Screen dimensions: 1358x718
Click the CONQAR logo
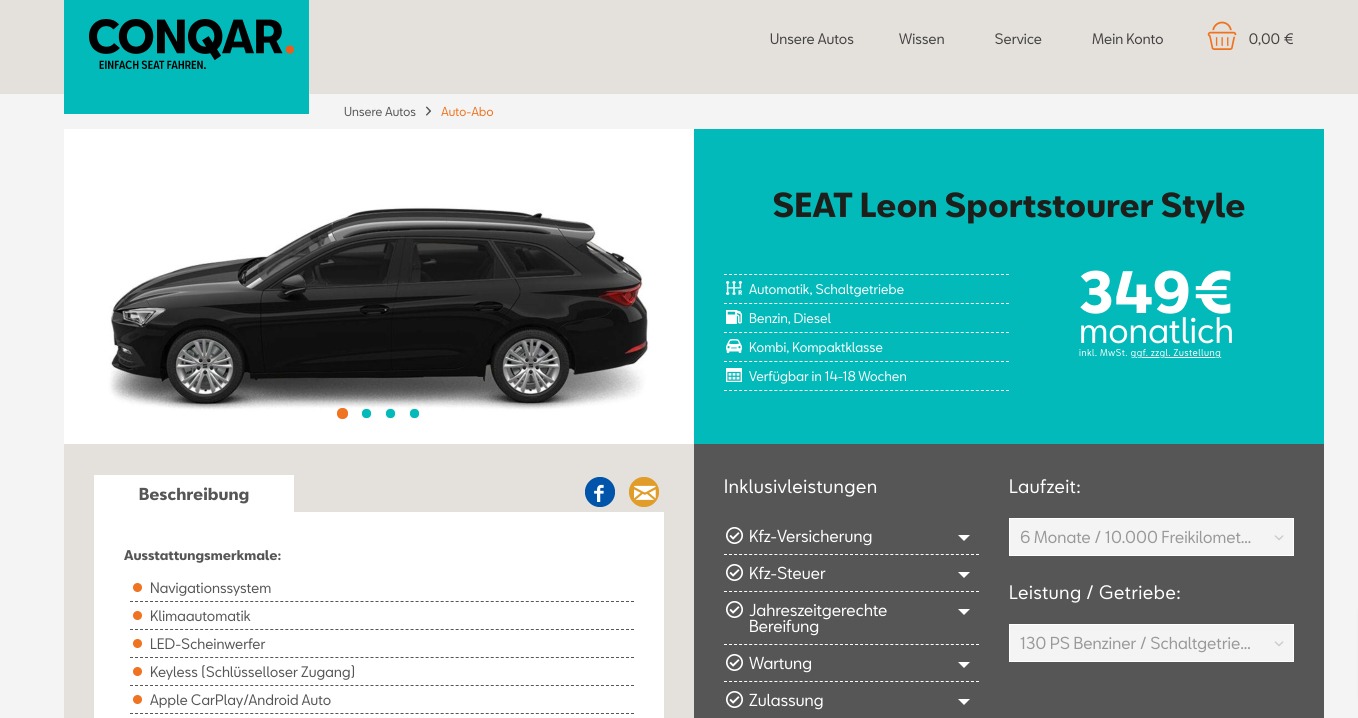tap(191, 45)
